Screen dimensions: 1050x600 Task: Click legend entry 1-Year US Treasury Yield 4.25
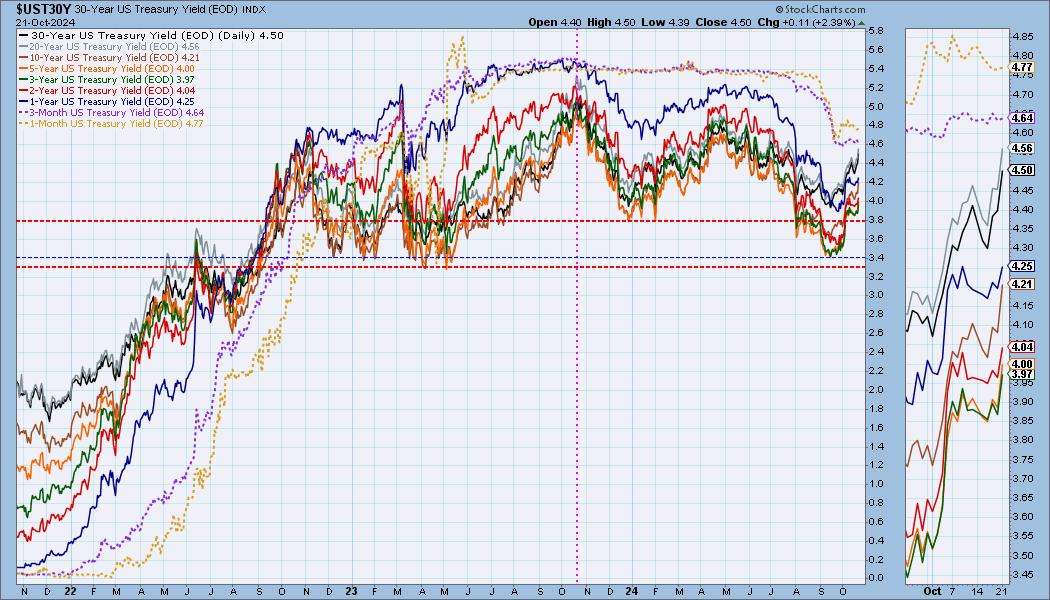[x=107, y=101]
